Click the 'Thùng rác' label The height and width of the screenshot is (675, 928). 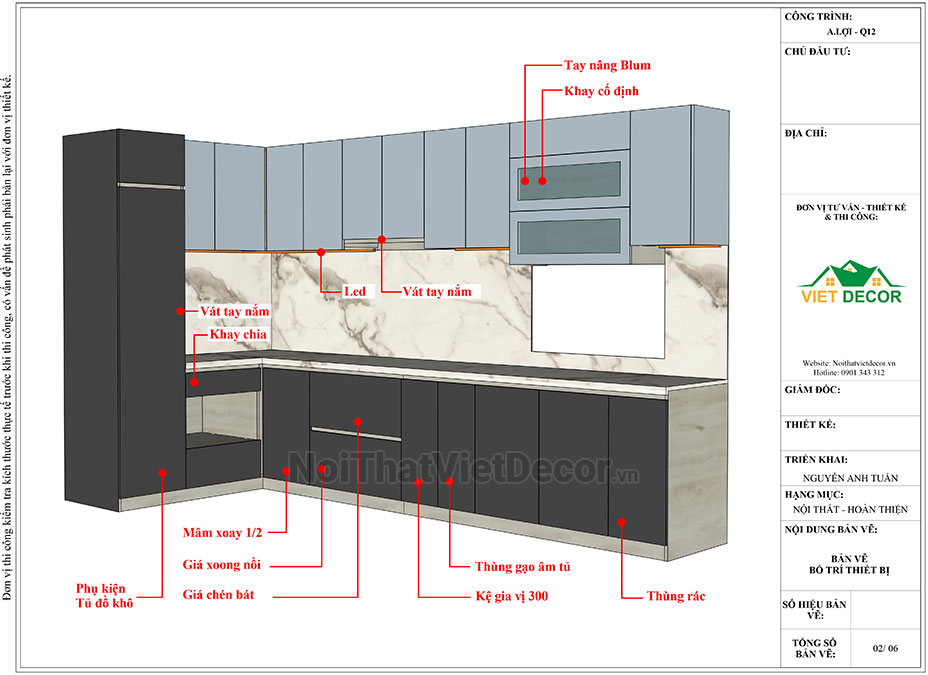click(x=676, y=596)
